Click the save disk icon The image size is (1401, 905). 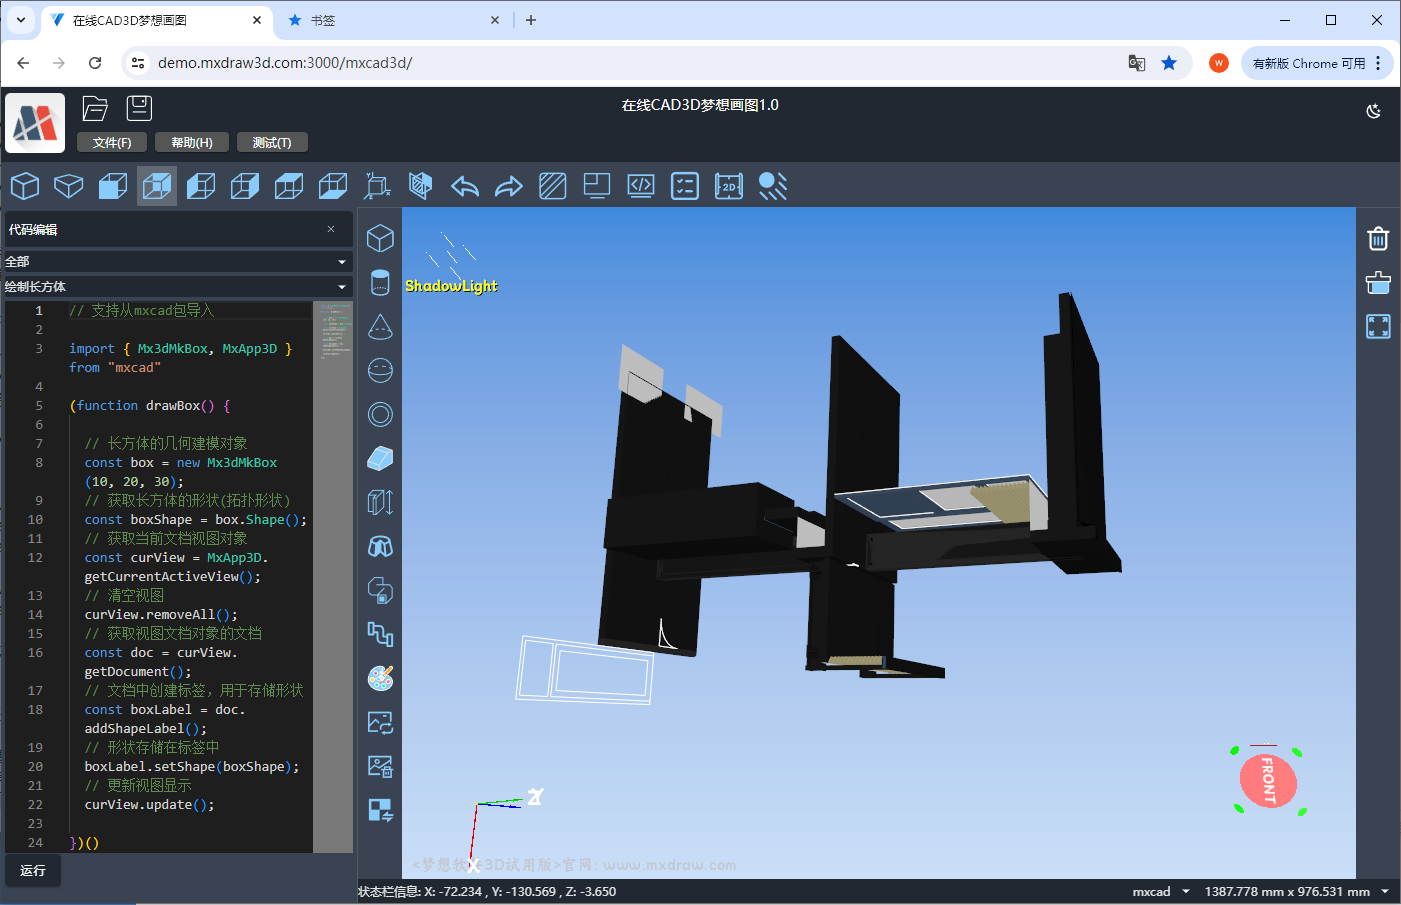[x=139, y=108]
